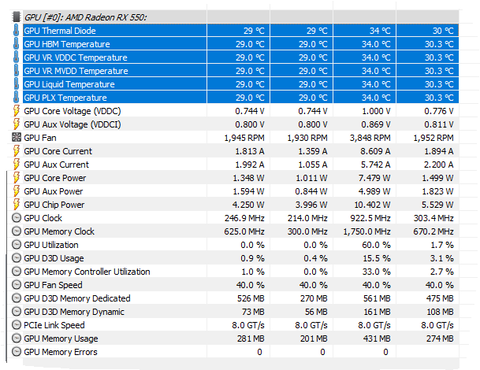Select the GPU Liquid Temperature label
The width and height of the screenshot is (480, 370).
tap(69, 84)
